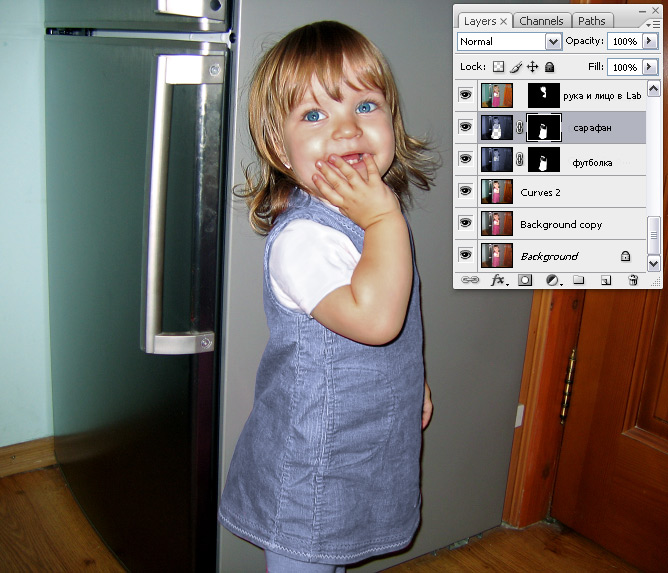Switch to the Paths tab
Screen dimensions: 668x573
click(x=592, y=21)
